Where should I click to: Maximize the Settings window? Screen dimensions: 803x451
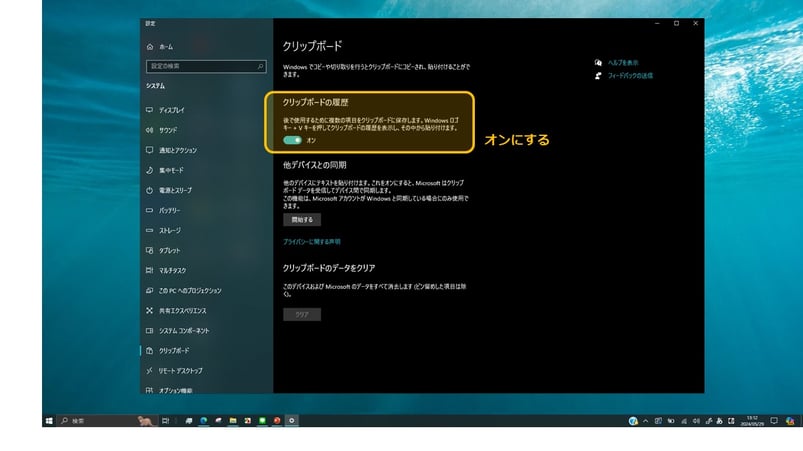click(x=677, y=24)
